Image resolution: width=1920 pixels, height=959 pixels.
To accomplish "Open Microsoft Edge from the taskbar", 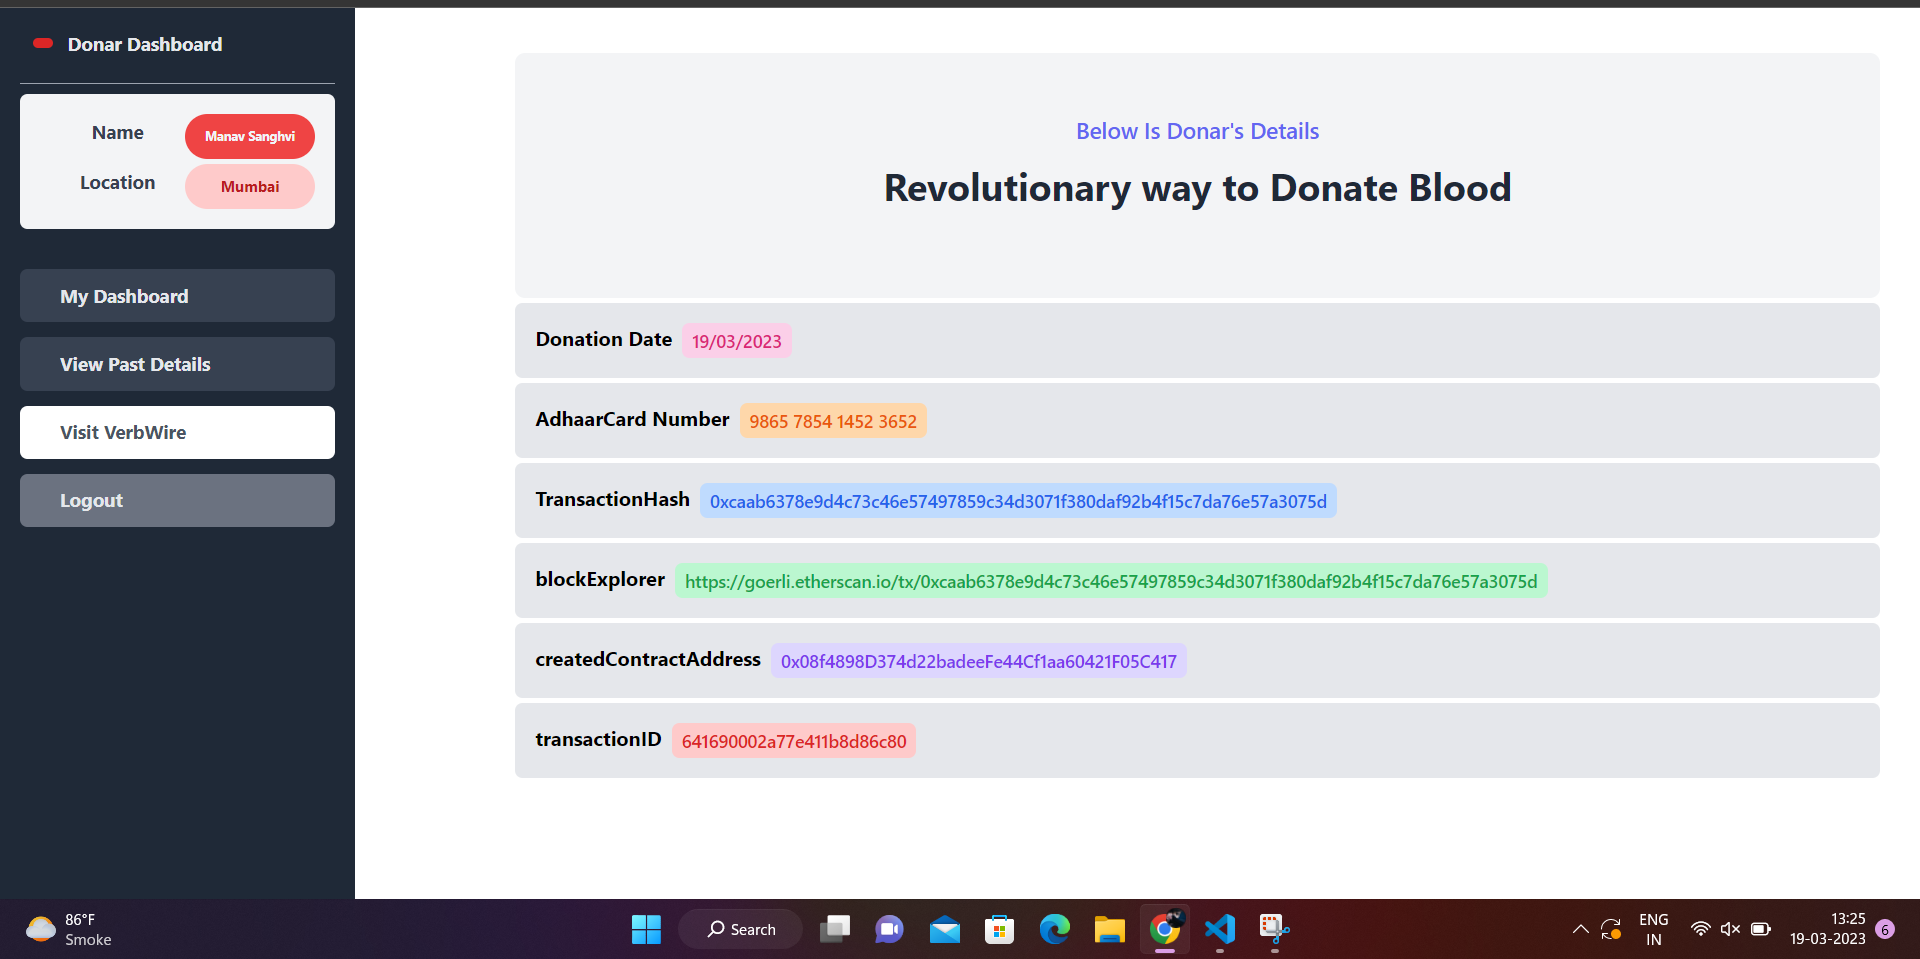I will pyautogui.click(x=1054, y=929).
